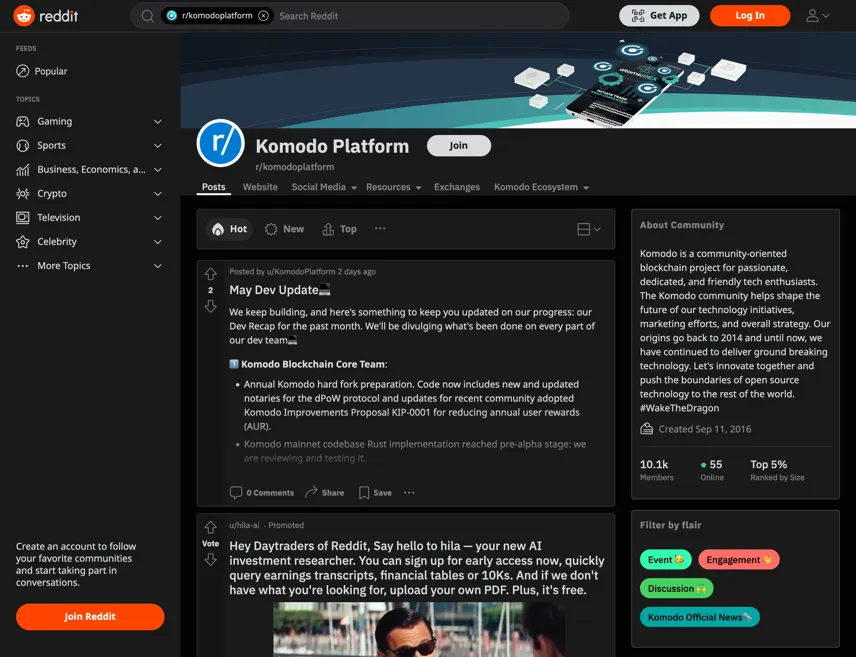Screen dimensions: 856x657
Task: Open the promoted post image thumbnail
Action: coord(419,629)
